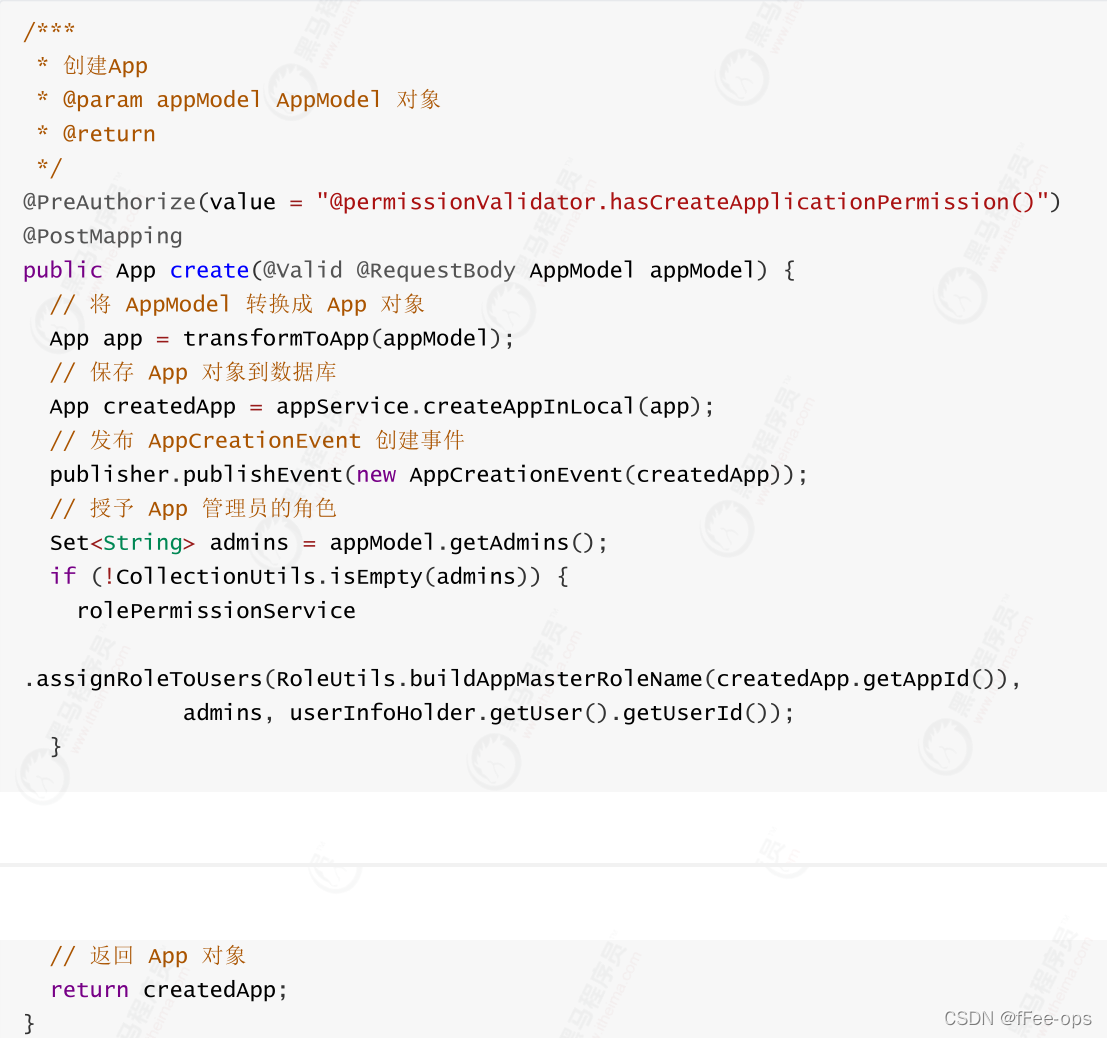Click the 'Set<String>' type declaration
The width and height of the screenshot is (1107, 1038).
122,542
